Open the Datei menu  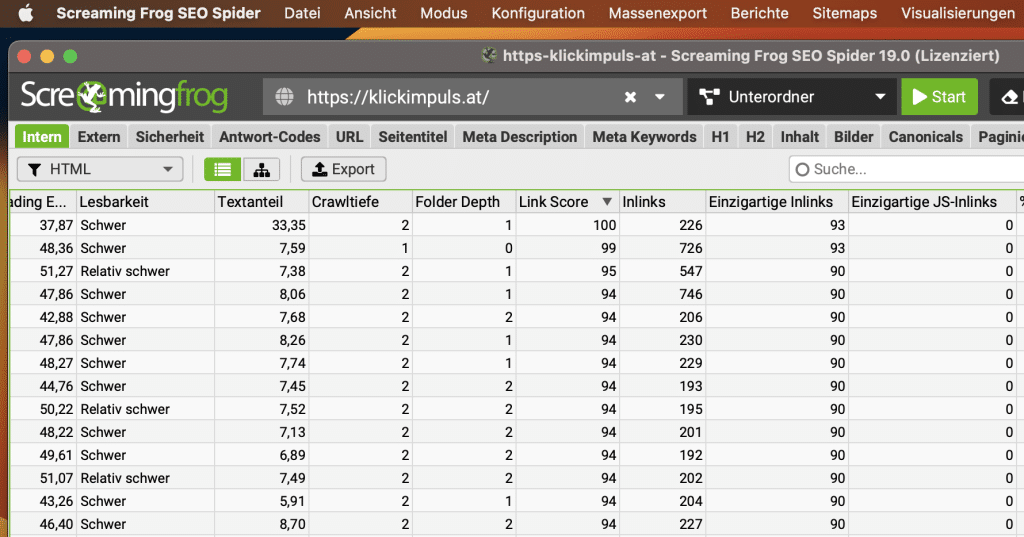point(302,13)
